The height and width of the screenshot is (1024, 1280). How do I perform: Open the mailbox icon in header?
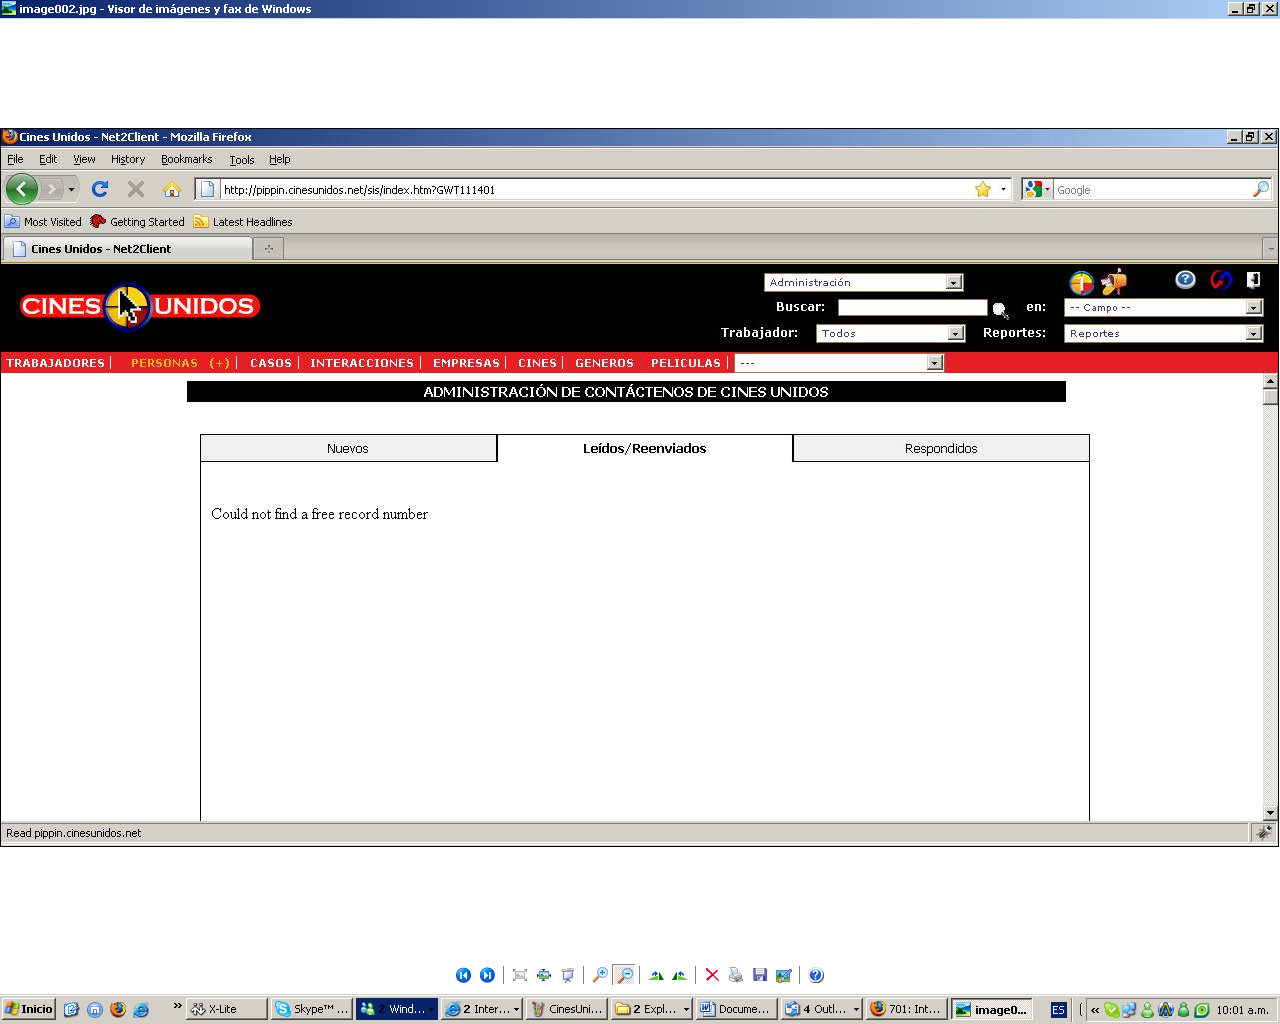1114,282
